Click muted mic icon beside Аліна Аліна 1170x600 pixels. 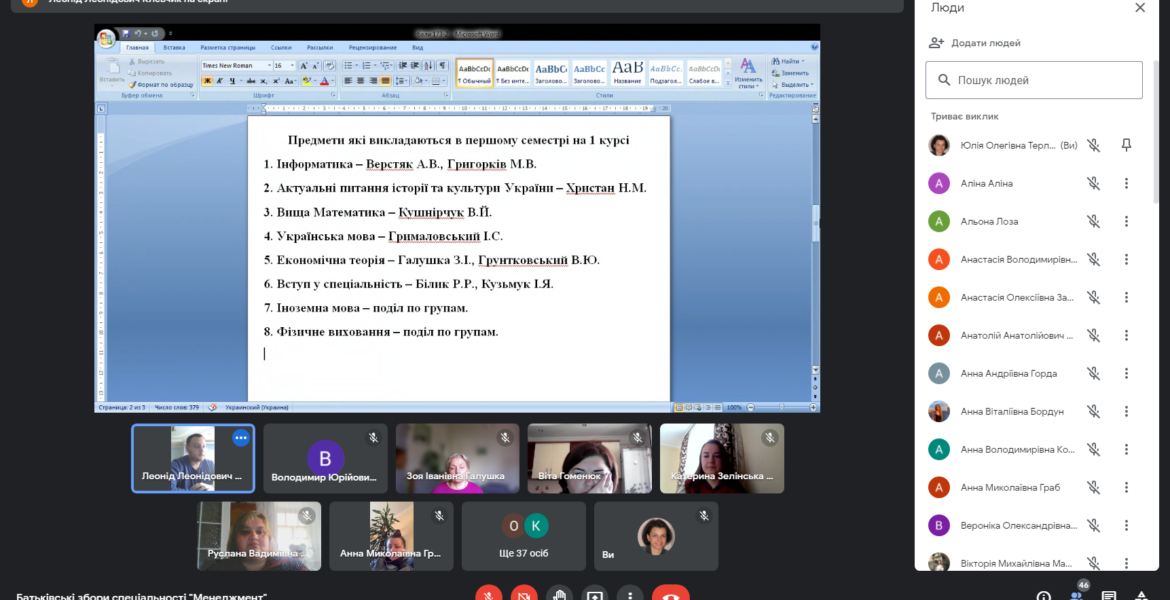tap(1093, 183)
